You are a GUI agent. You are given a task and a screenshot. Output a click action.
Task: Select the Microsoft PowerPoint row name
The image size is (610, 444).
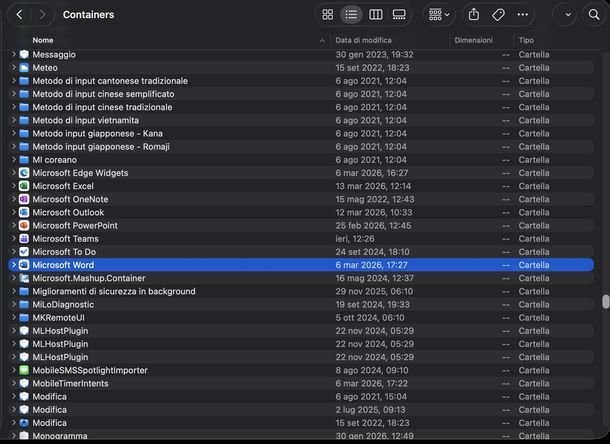(x=75, y=225)
